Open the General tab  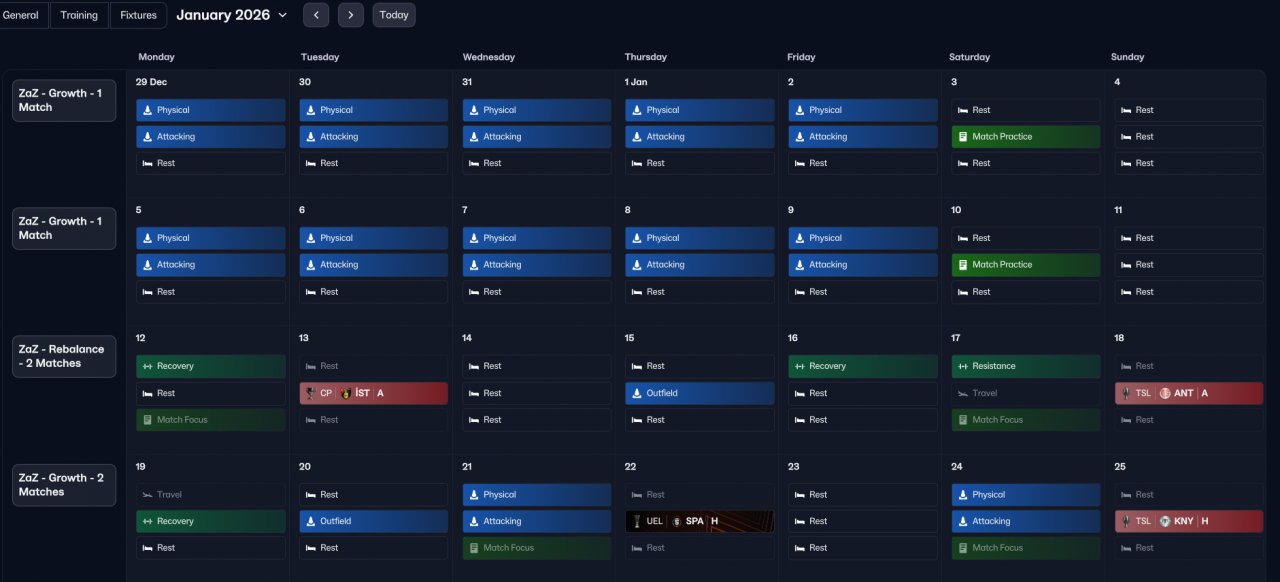(x=21, y=15)
